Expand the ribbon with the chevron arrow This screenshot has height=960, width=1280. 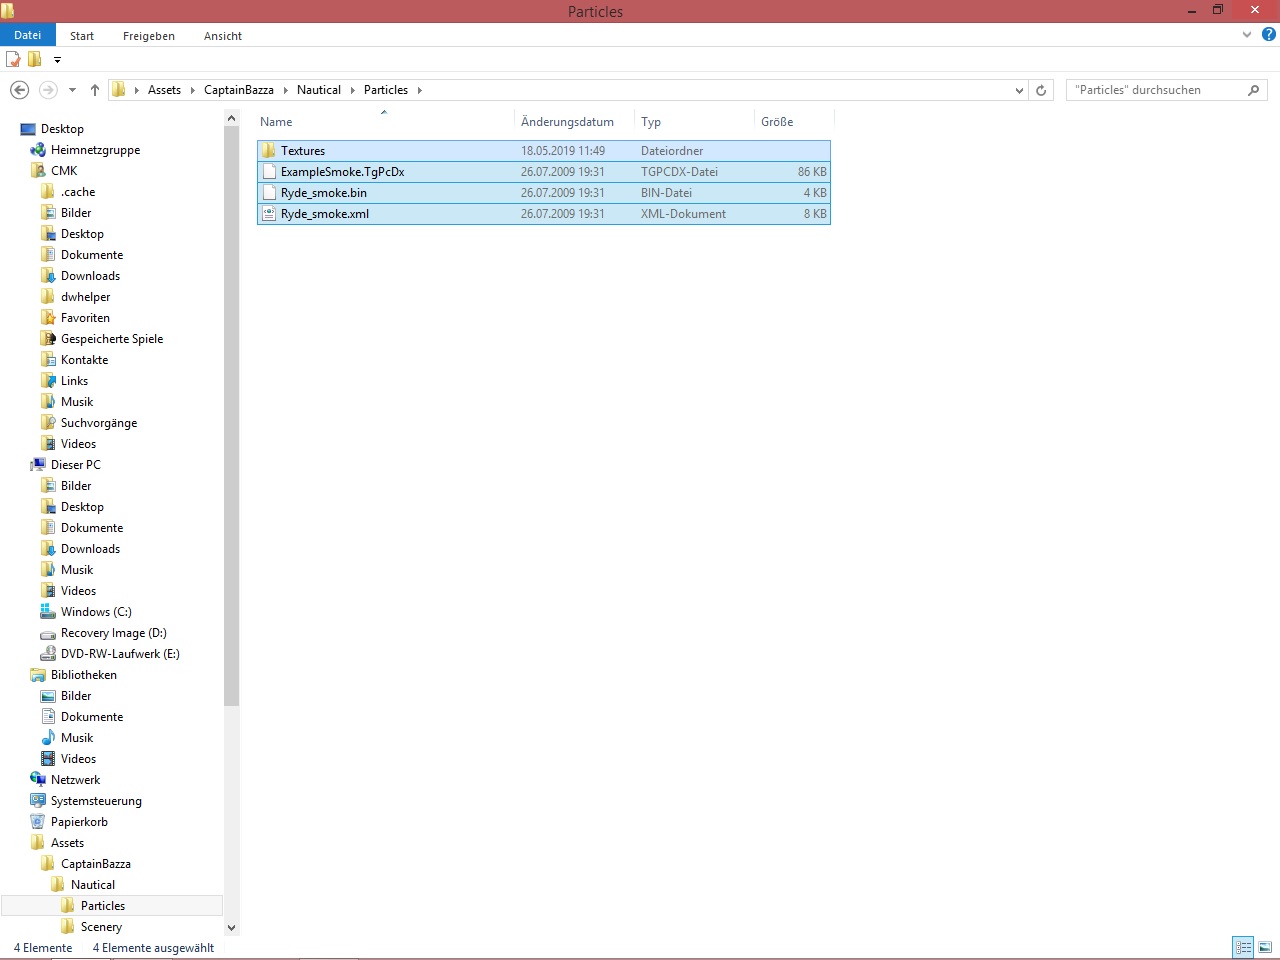point(1247,35)
